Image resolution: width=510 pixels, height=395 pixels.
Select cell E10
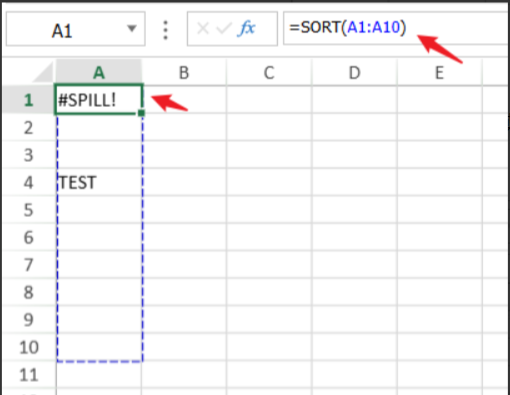(440, 347)
